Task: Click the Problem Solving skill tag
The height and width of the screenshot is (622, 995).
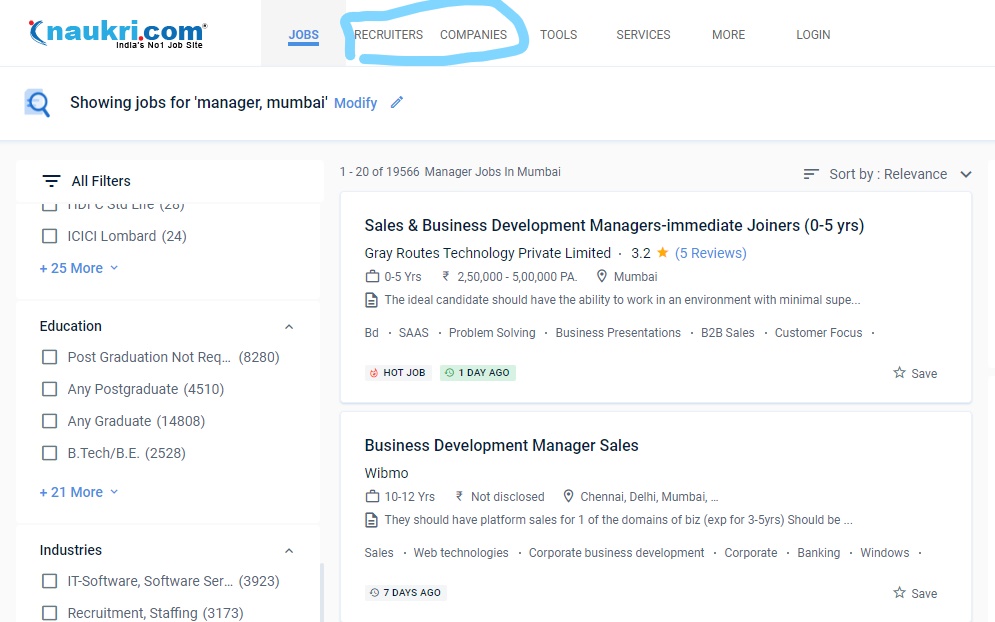Action: coord(492,333)
